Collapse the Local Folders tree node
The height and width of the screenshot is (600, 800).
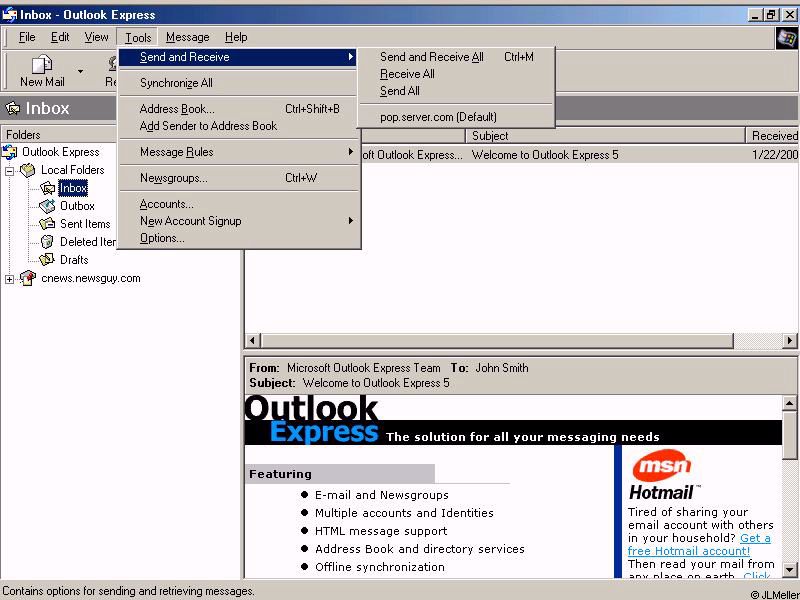coord(10,171)
